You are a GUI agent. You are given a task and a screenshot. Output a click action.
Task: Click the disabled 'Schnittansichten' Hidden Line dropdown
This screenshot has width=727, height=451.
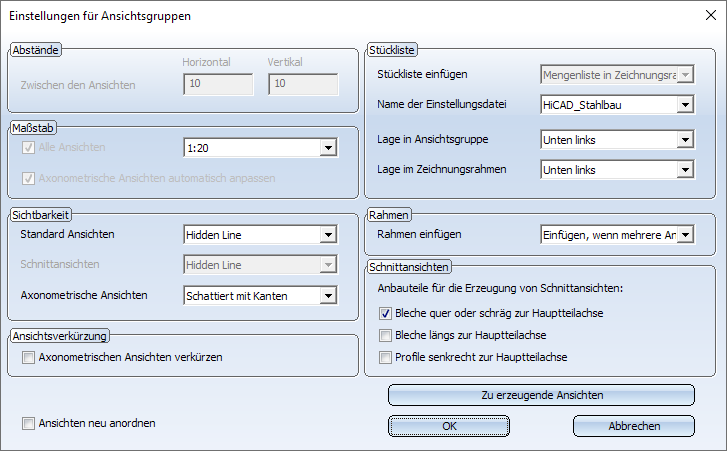point(260,264)
